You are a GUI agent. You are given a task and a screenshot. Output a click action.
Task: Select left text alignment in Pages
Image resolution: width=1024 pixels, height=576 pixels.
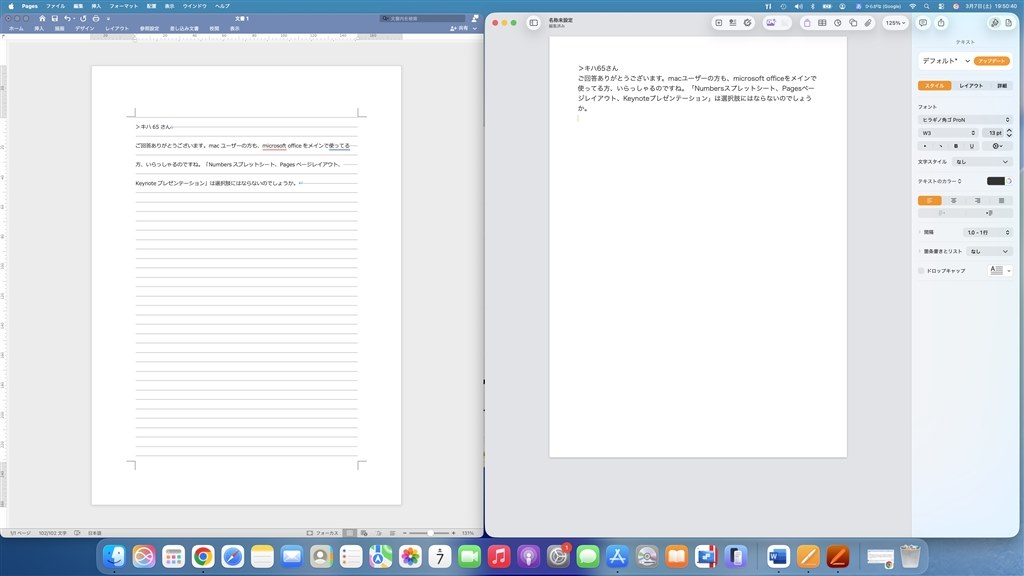pyautogui.click(x=929, y=200)
